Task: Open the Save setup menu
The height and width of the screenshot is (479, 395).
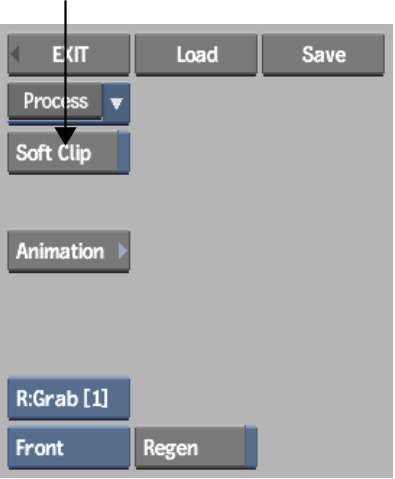Action: coord(323,55)
